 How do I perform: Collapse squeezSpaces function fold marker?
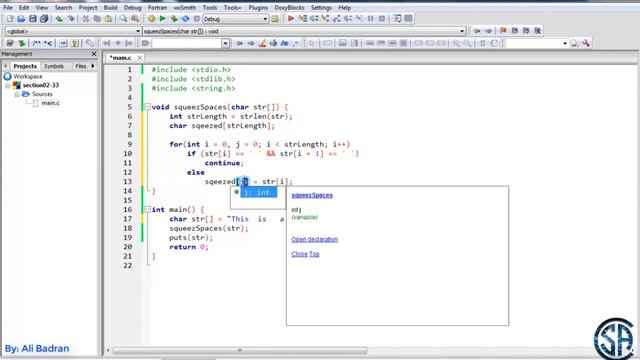(x=147, y=107)
